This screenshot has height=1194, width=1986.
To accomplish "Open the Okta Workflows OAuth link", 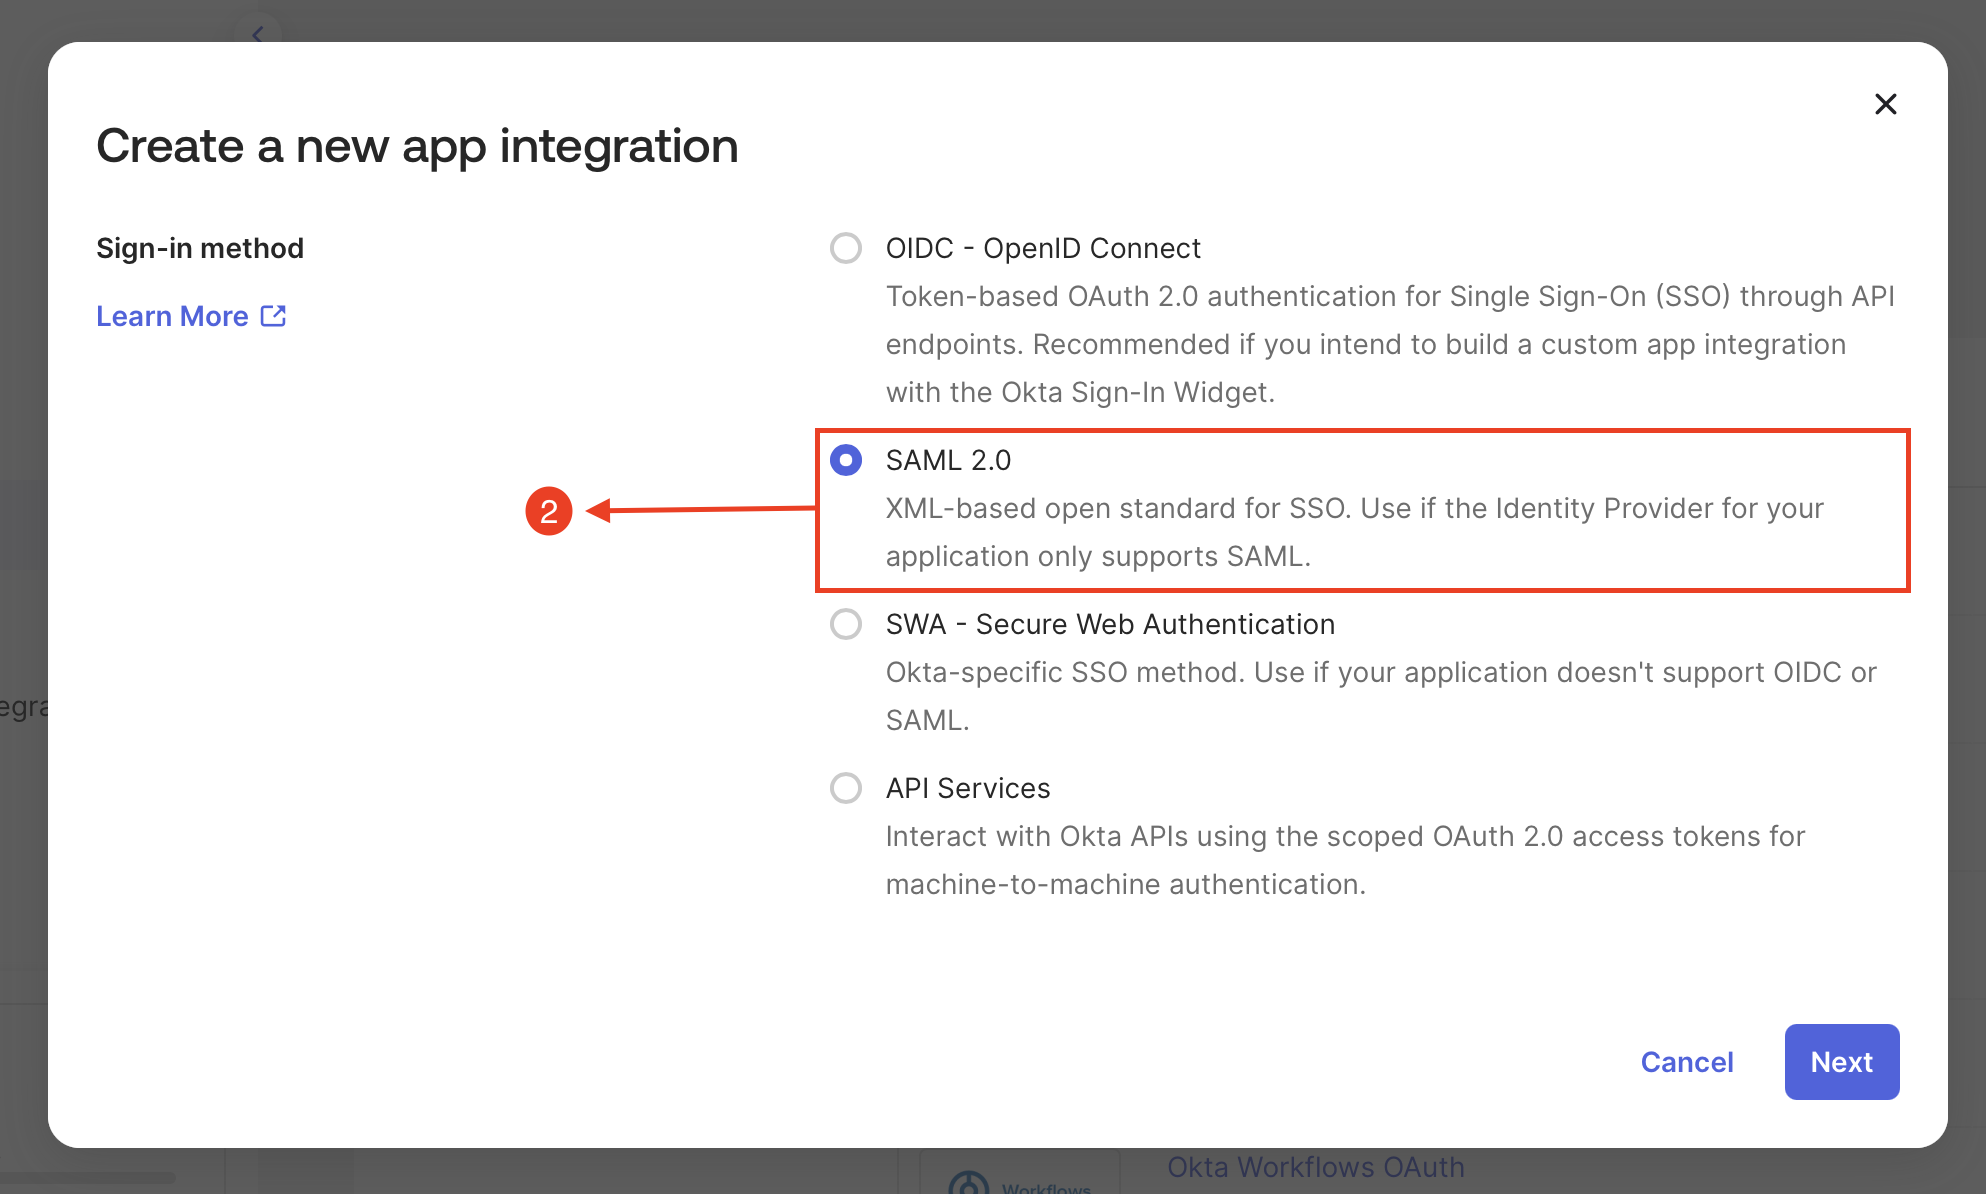I will click(x=1315, y=1168).
